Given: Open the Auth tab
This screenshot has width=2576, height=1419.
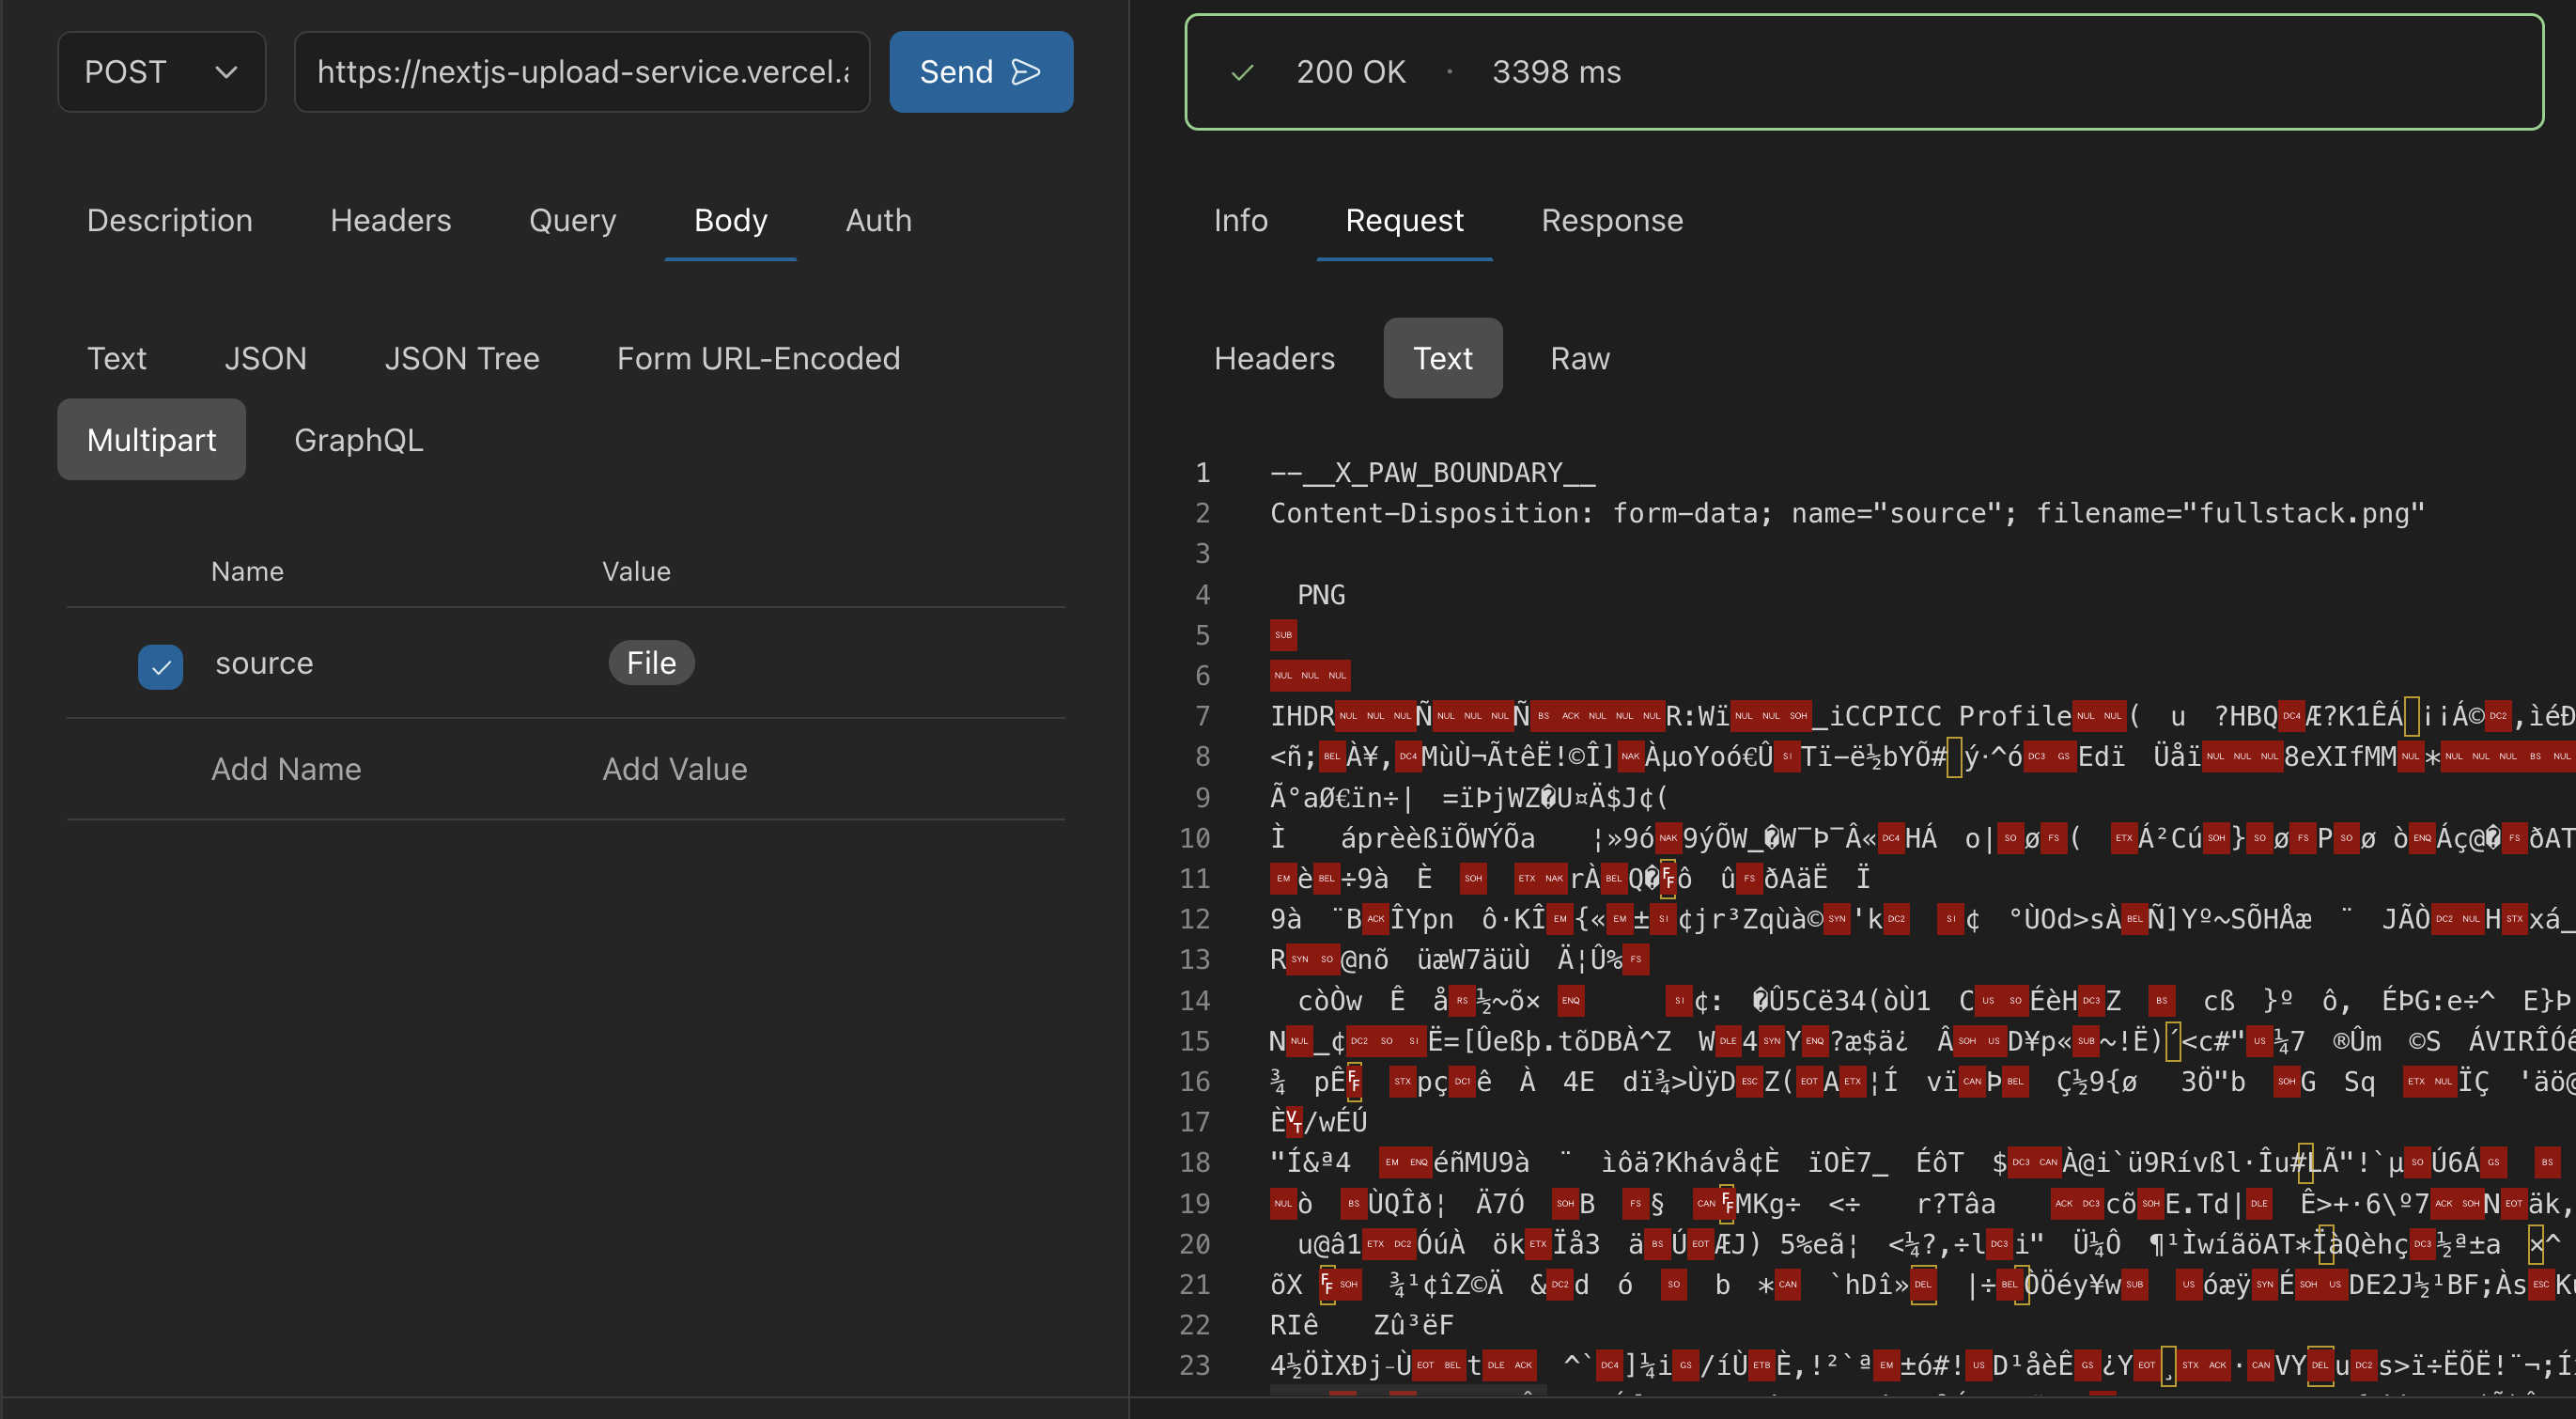Looking at the screenshot, I should (878, 220).
